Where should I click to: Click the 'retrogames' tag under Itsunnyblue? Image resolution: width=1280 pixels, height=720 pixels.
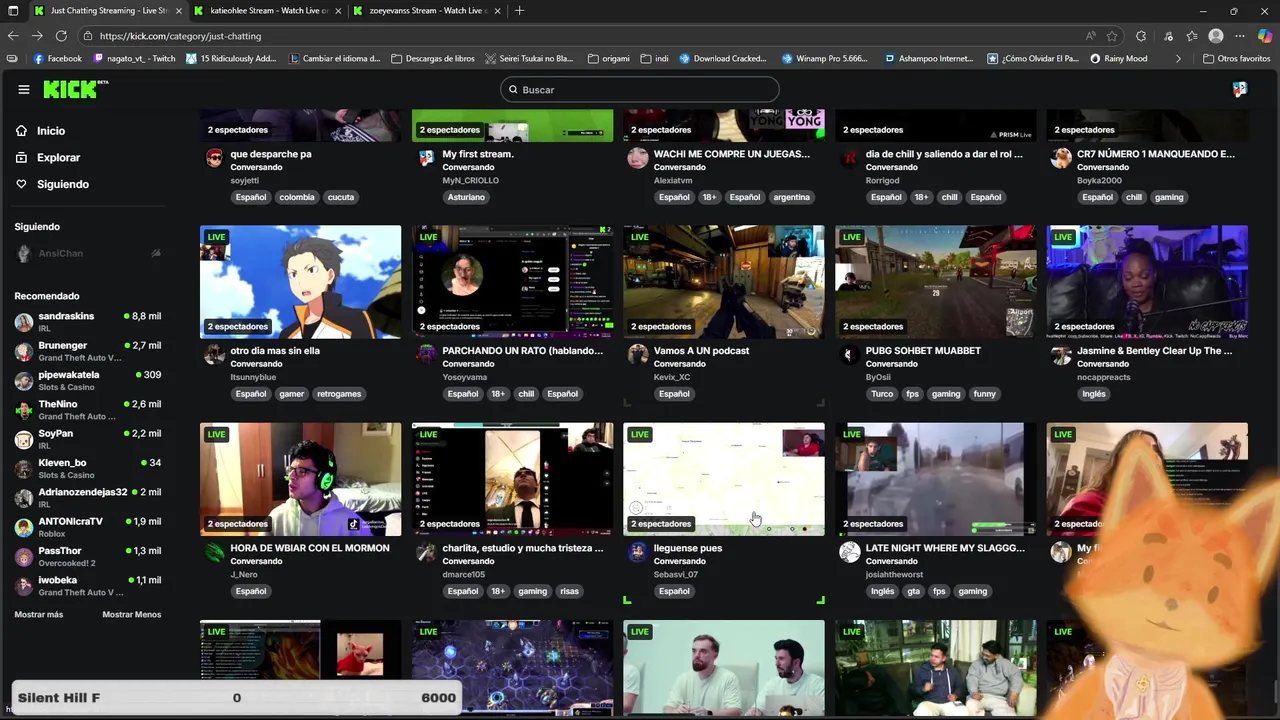[339, 394]
